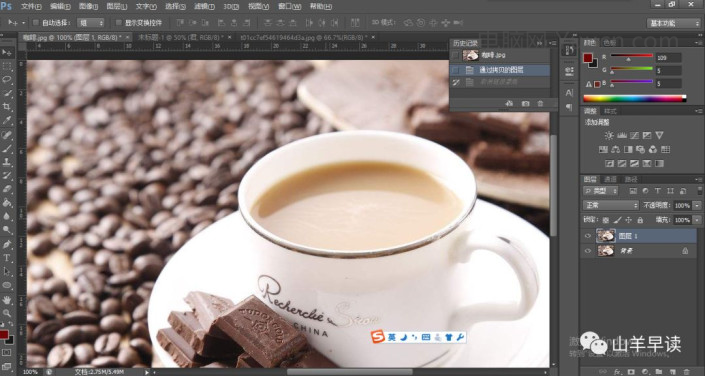Filter layers by type layers (T icon)
The image size is (705, 376).
point(658,191)
